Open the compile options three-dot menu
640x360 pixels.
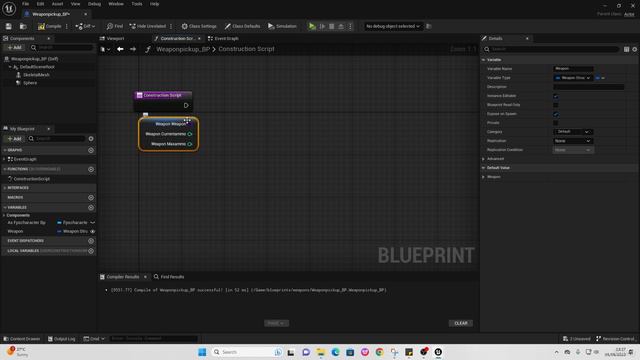point(67,26)
